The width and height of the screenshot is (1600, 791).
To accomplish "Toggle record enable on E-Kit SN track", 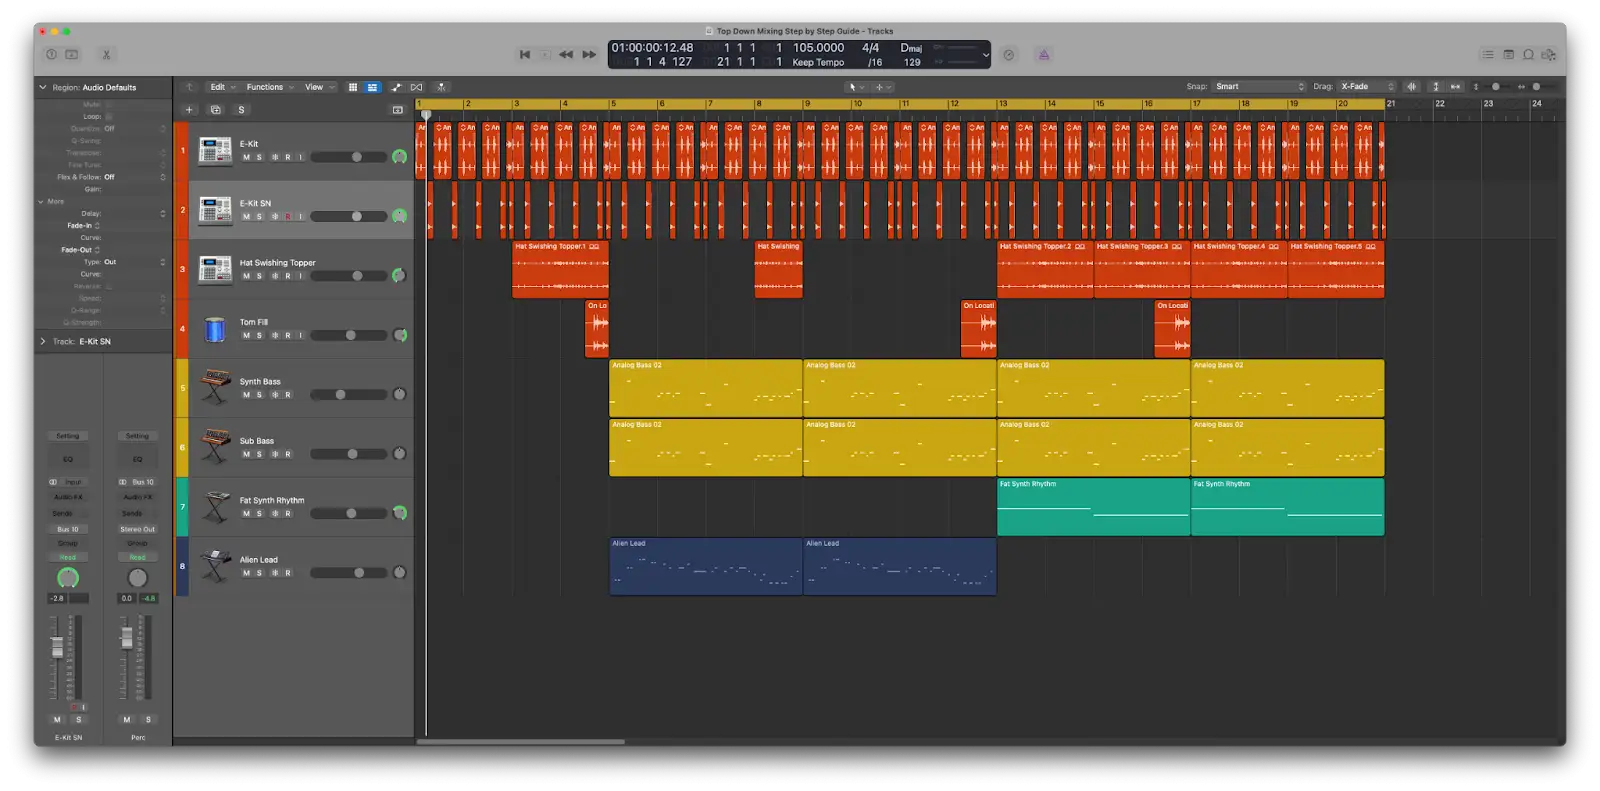I will (288, 217).
